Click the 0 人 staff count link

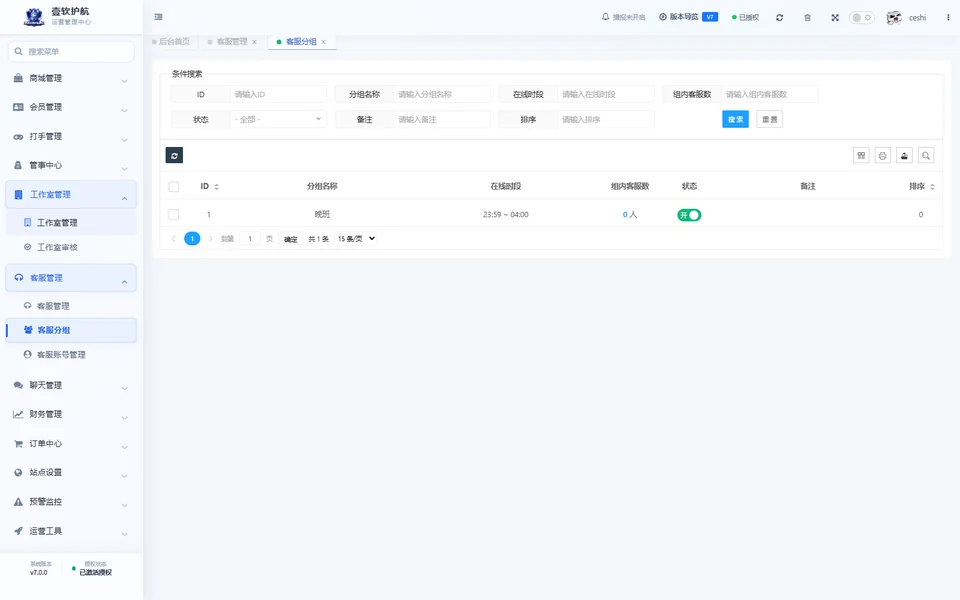[629, 214]
